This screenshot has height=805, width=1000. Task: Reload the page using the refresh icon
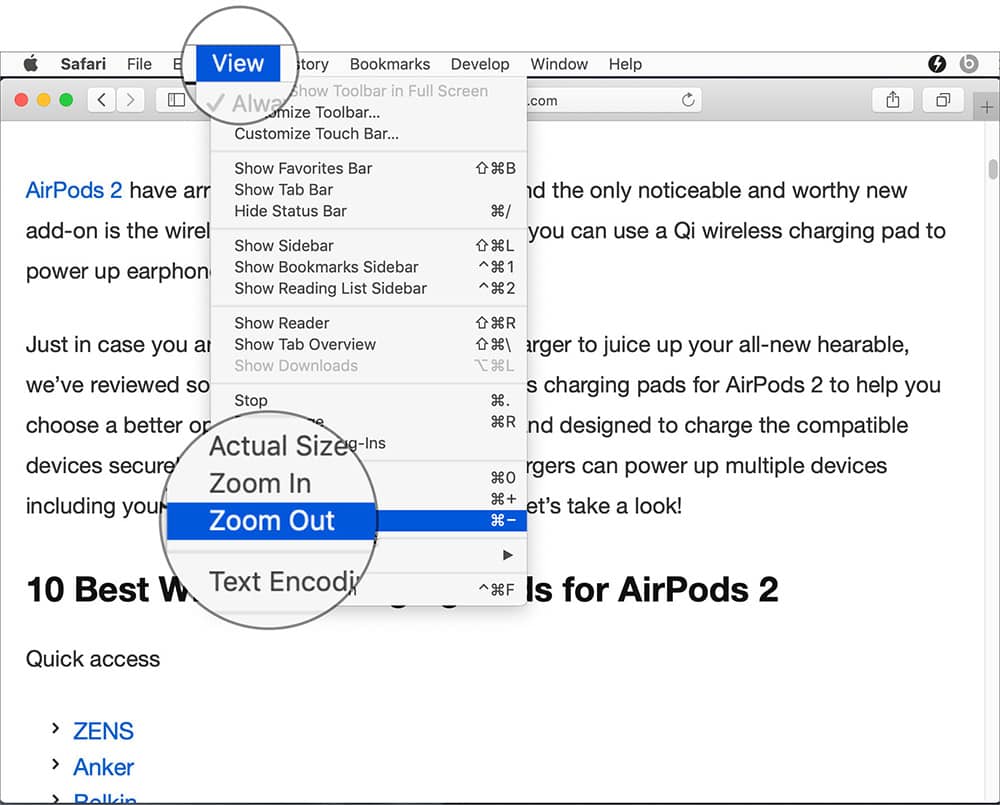click(689, 100)
